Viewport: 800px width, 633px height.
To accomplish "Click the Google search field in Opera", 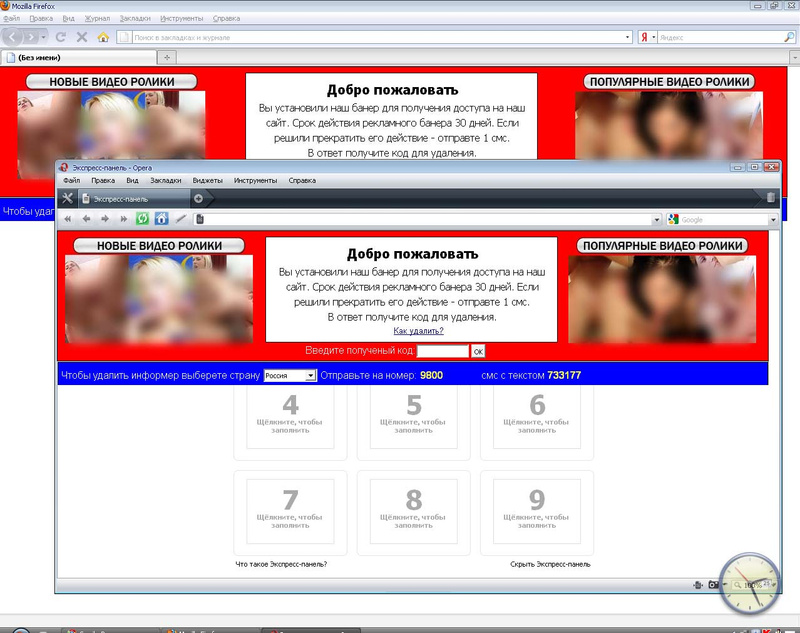I will coord(724,220).
